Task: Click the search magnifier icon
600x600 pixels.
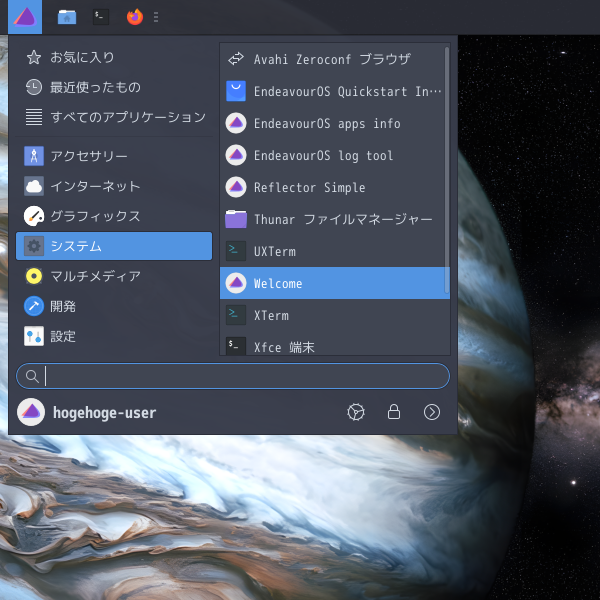Action: [32, 376]
